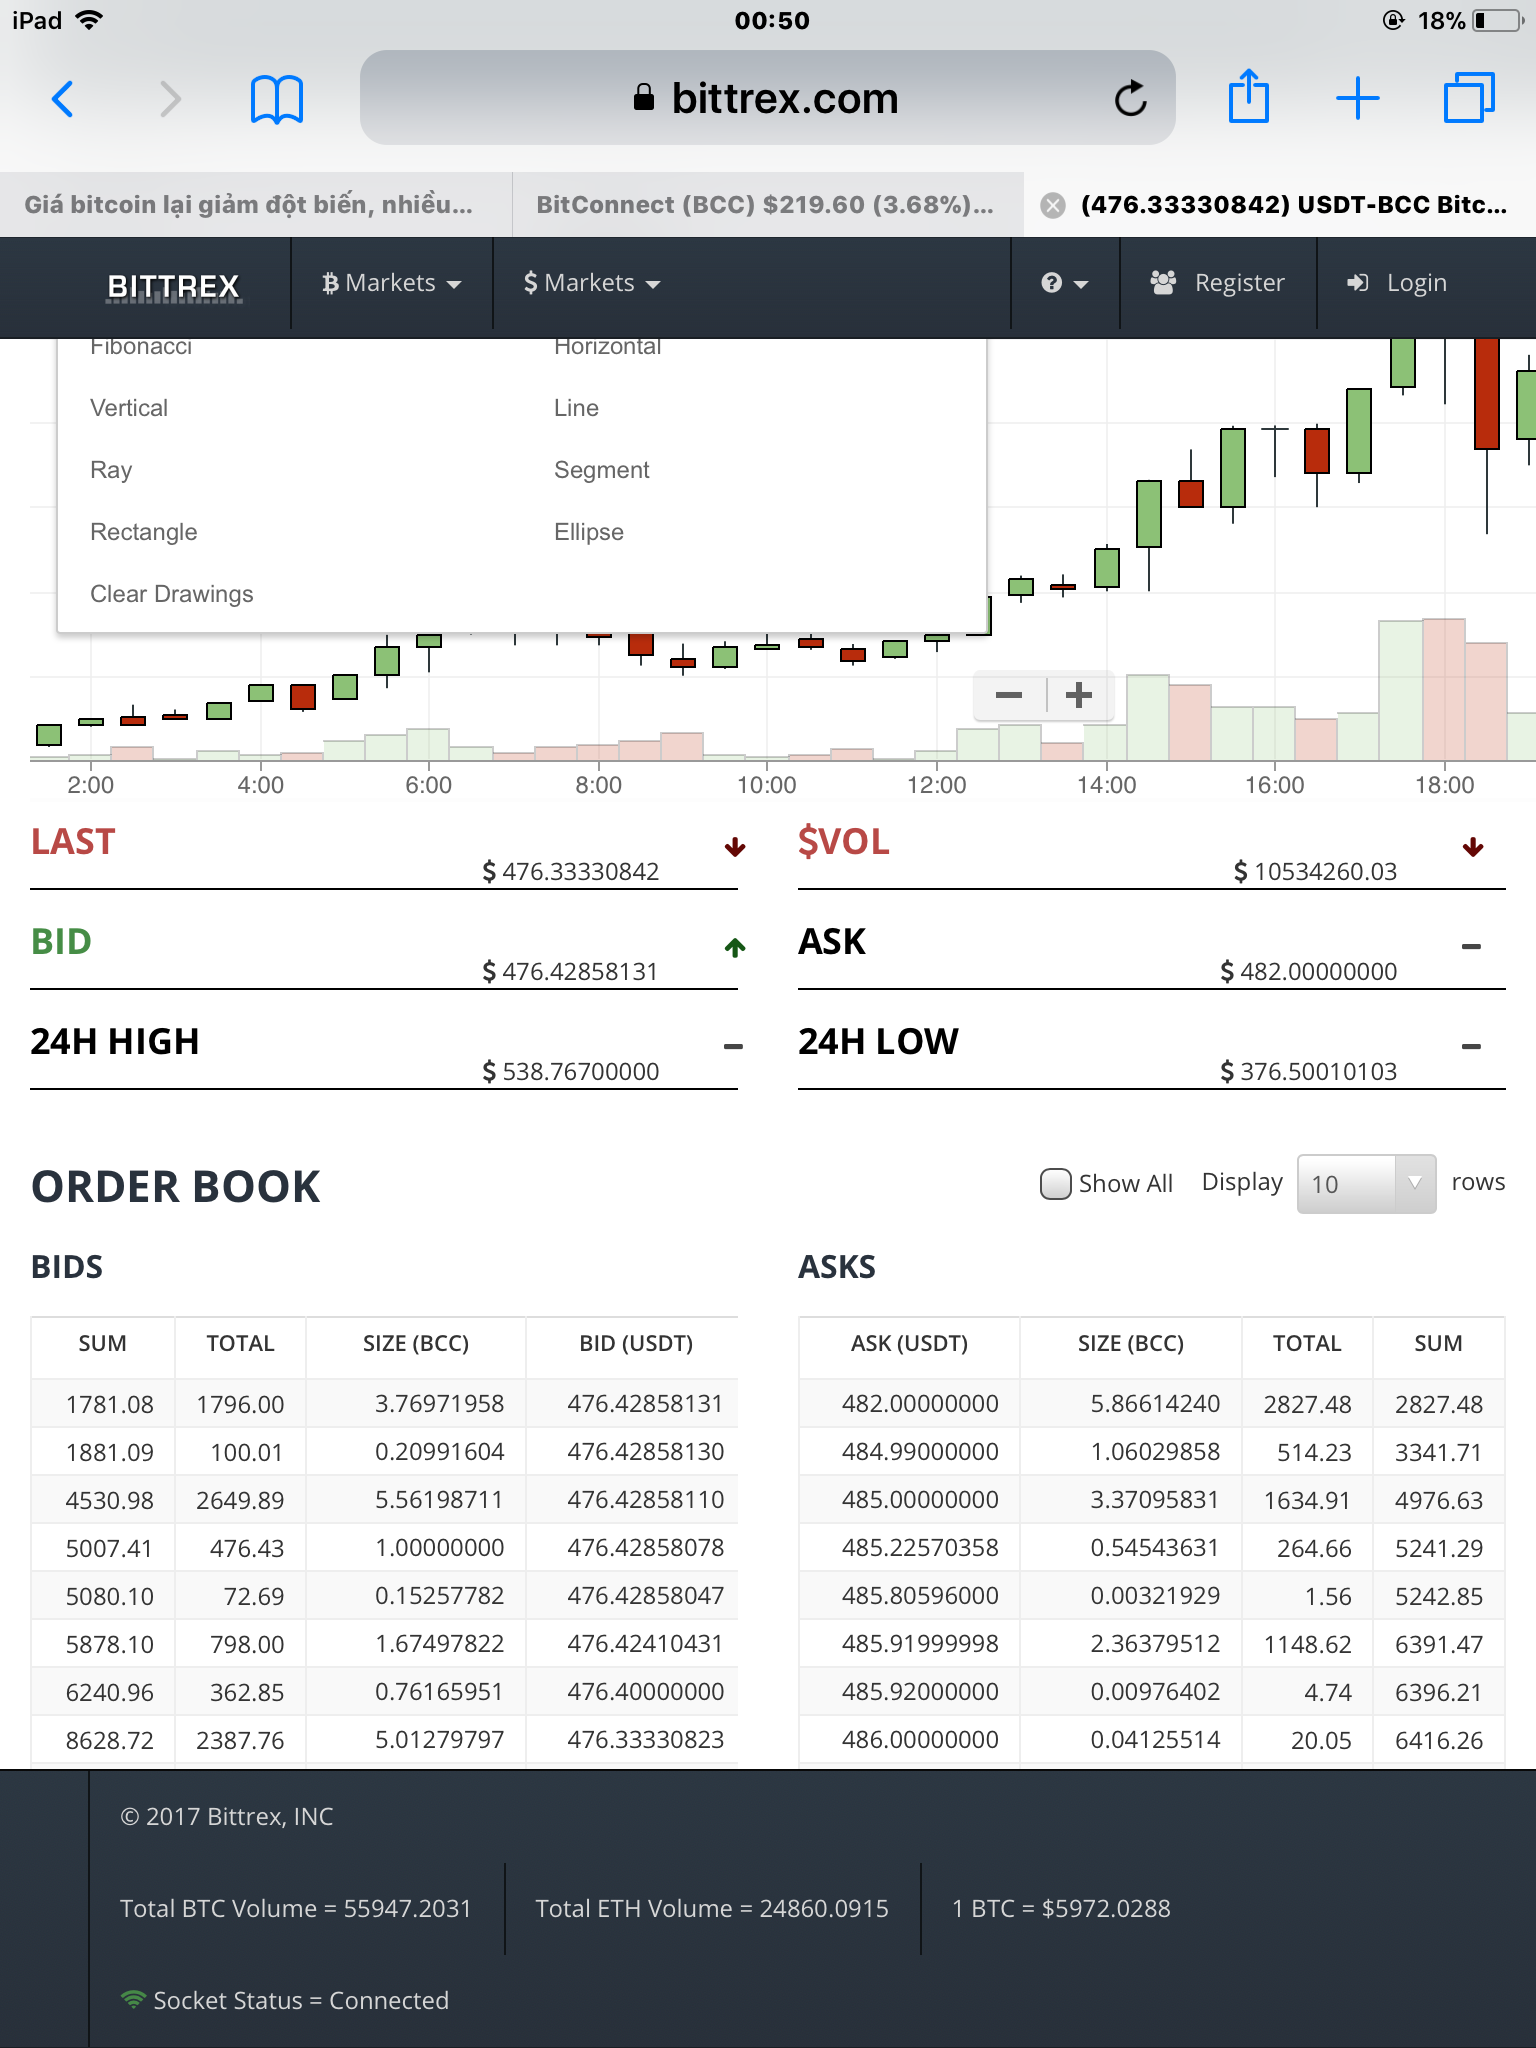Click the asks TOTAL column header
The height and width of the screenshot is (2048, 1536).
pos(1307,1344)
